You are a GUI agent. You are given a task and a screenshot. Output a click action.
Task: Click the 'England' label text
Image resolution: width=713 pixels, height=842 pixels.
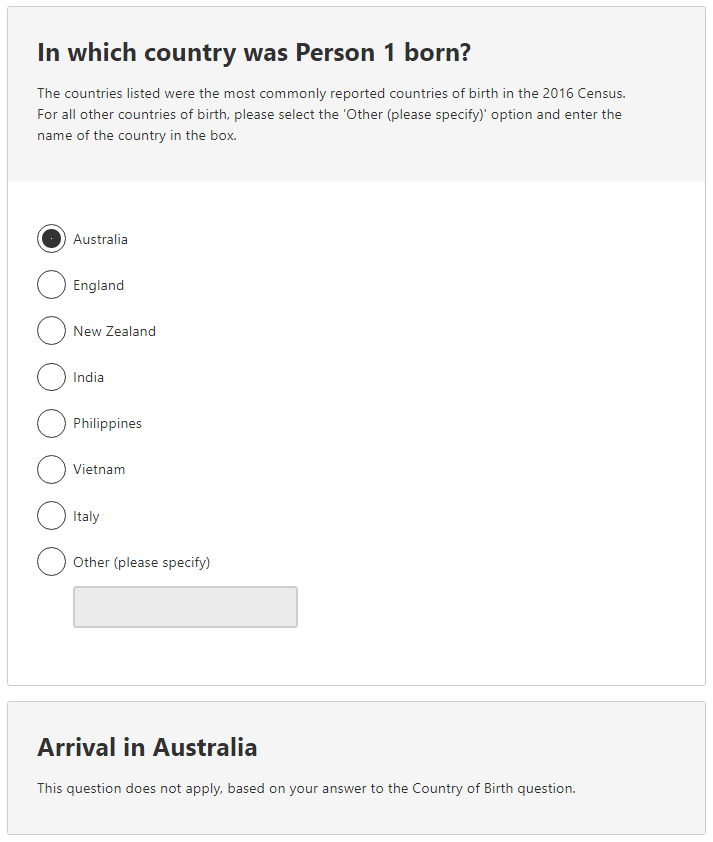click(x=97, y=285)
